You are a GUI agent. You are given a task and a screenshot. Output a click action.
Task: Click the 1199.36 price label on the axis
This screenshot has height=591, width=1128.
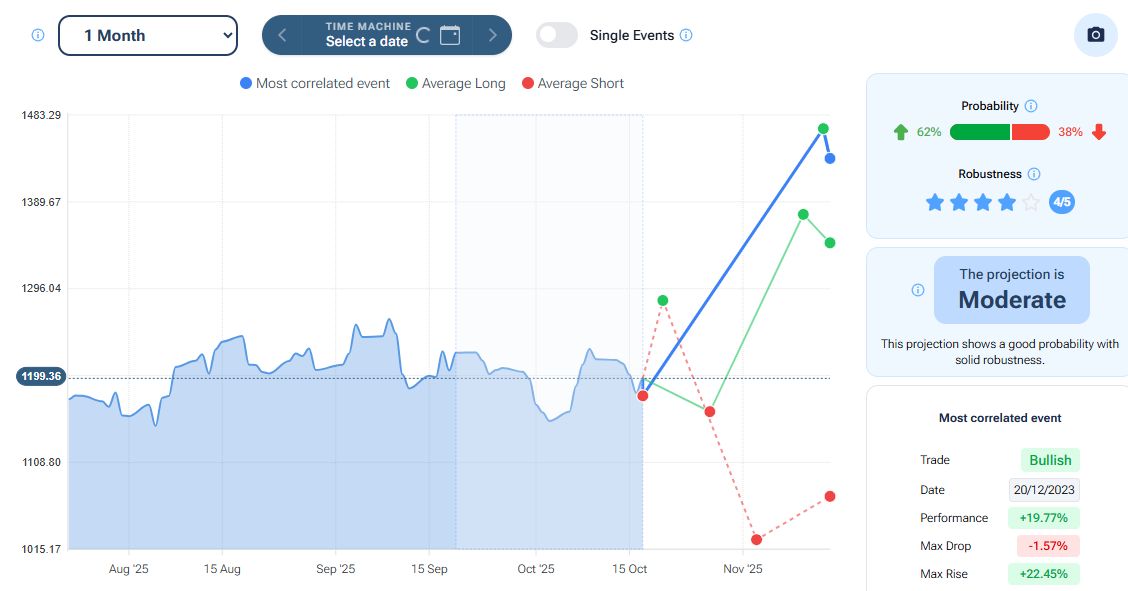40,377
